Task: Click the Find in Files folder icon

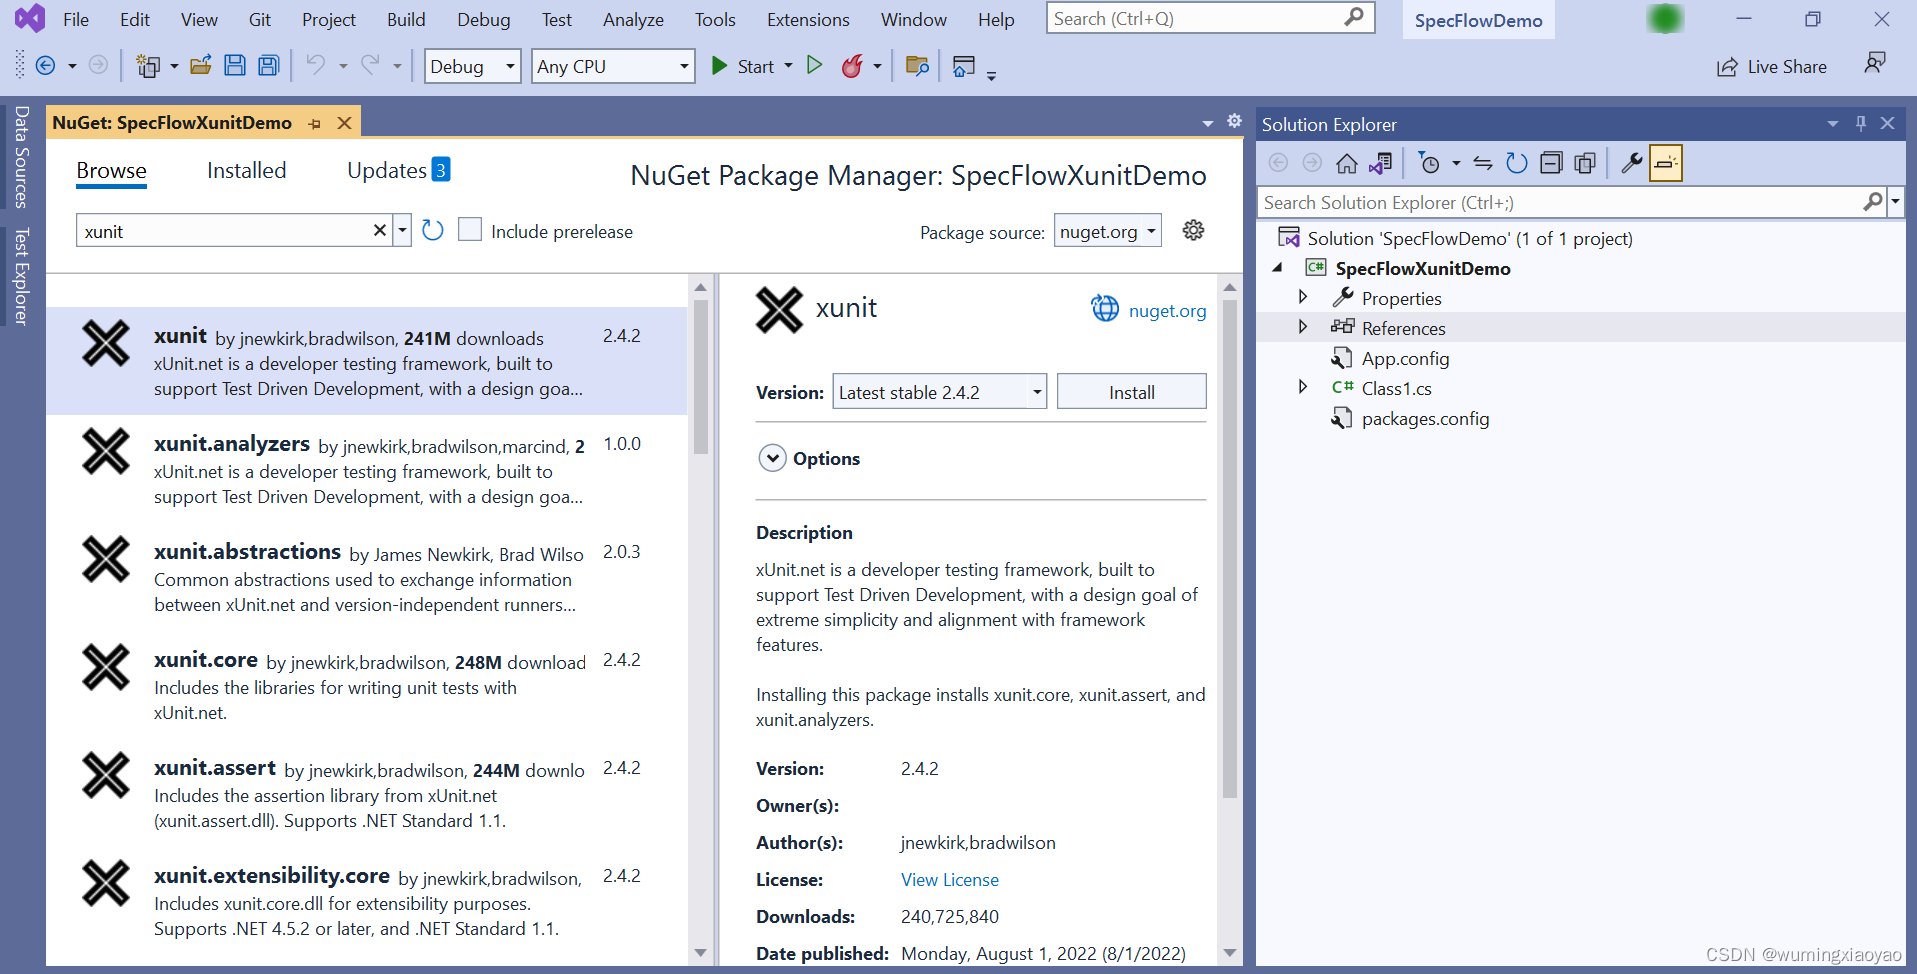Action: pos(917,66)
